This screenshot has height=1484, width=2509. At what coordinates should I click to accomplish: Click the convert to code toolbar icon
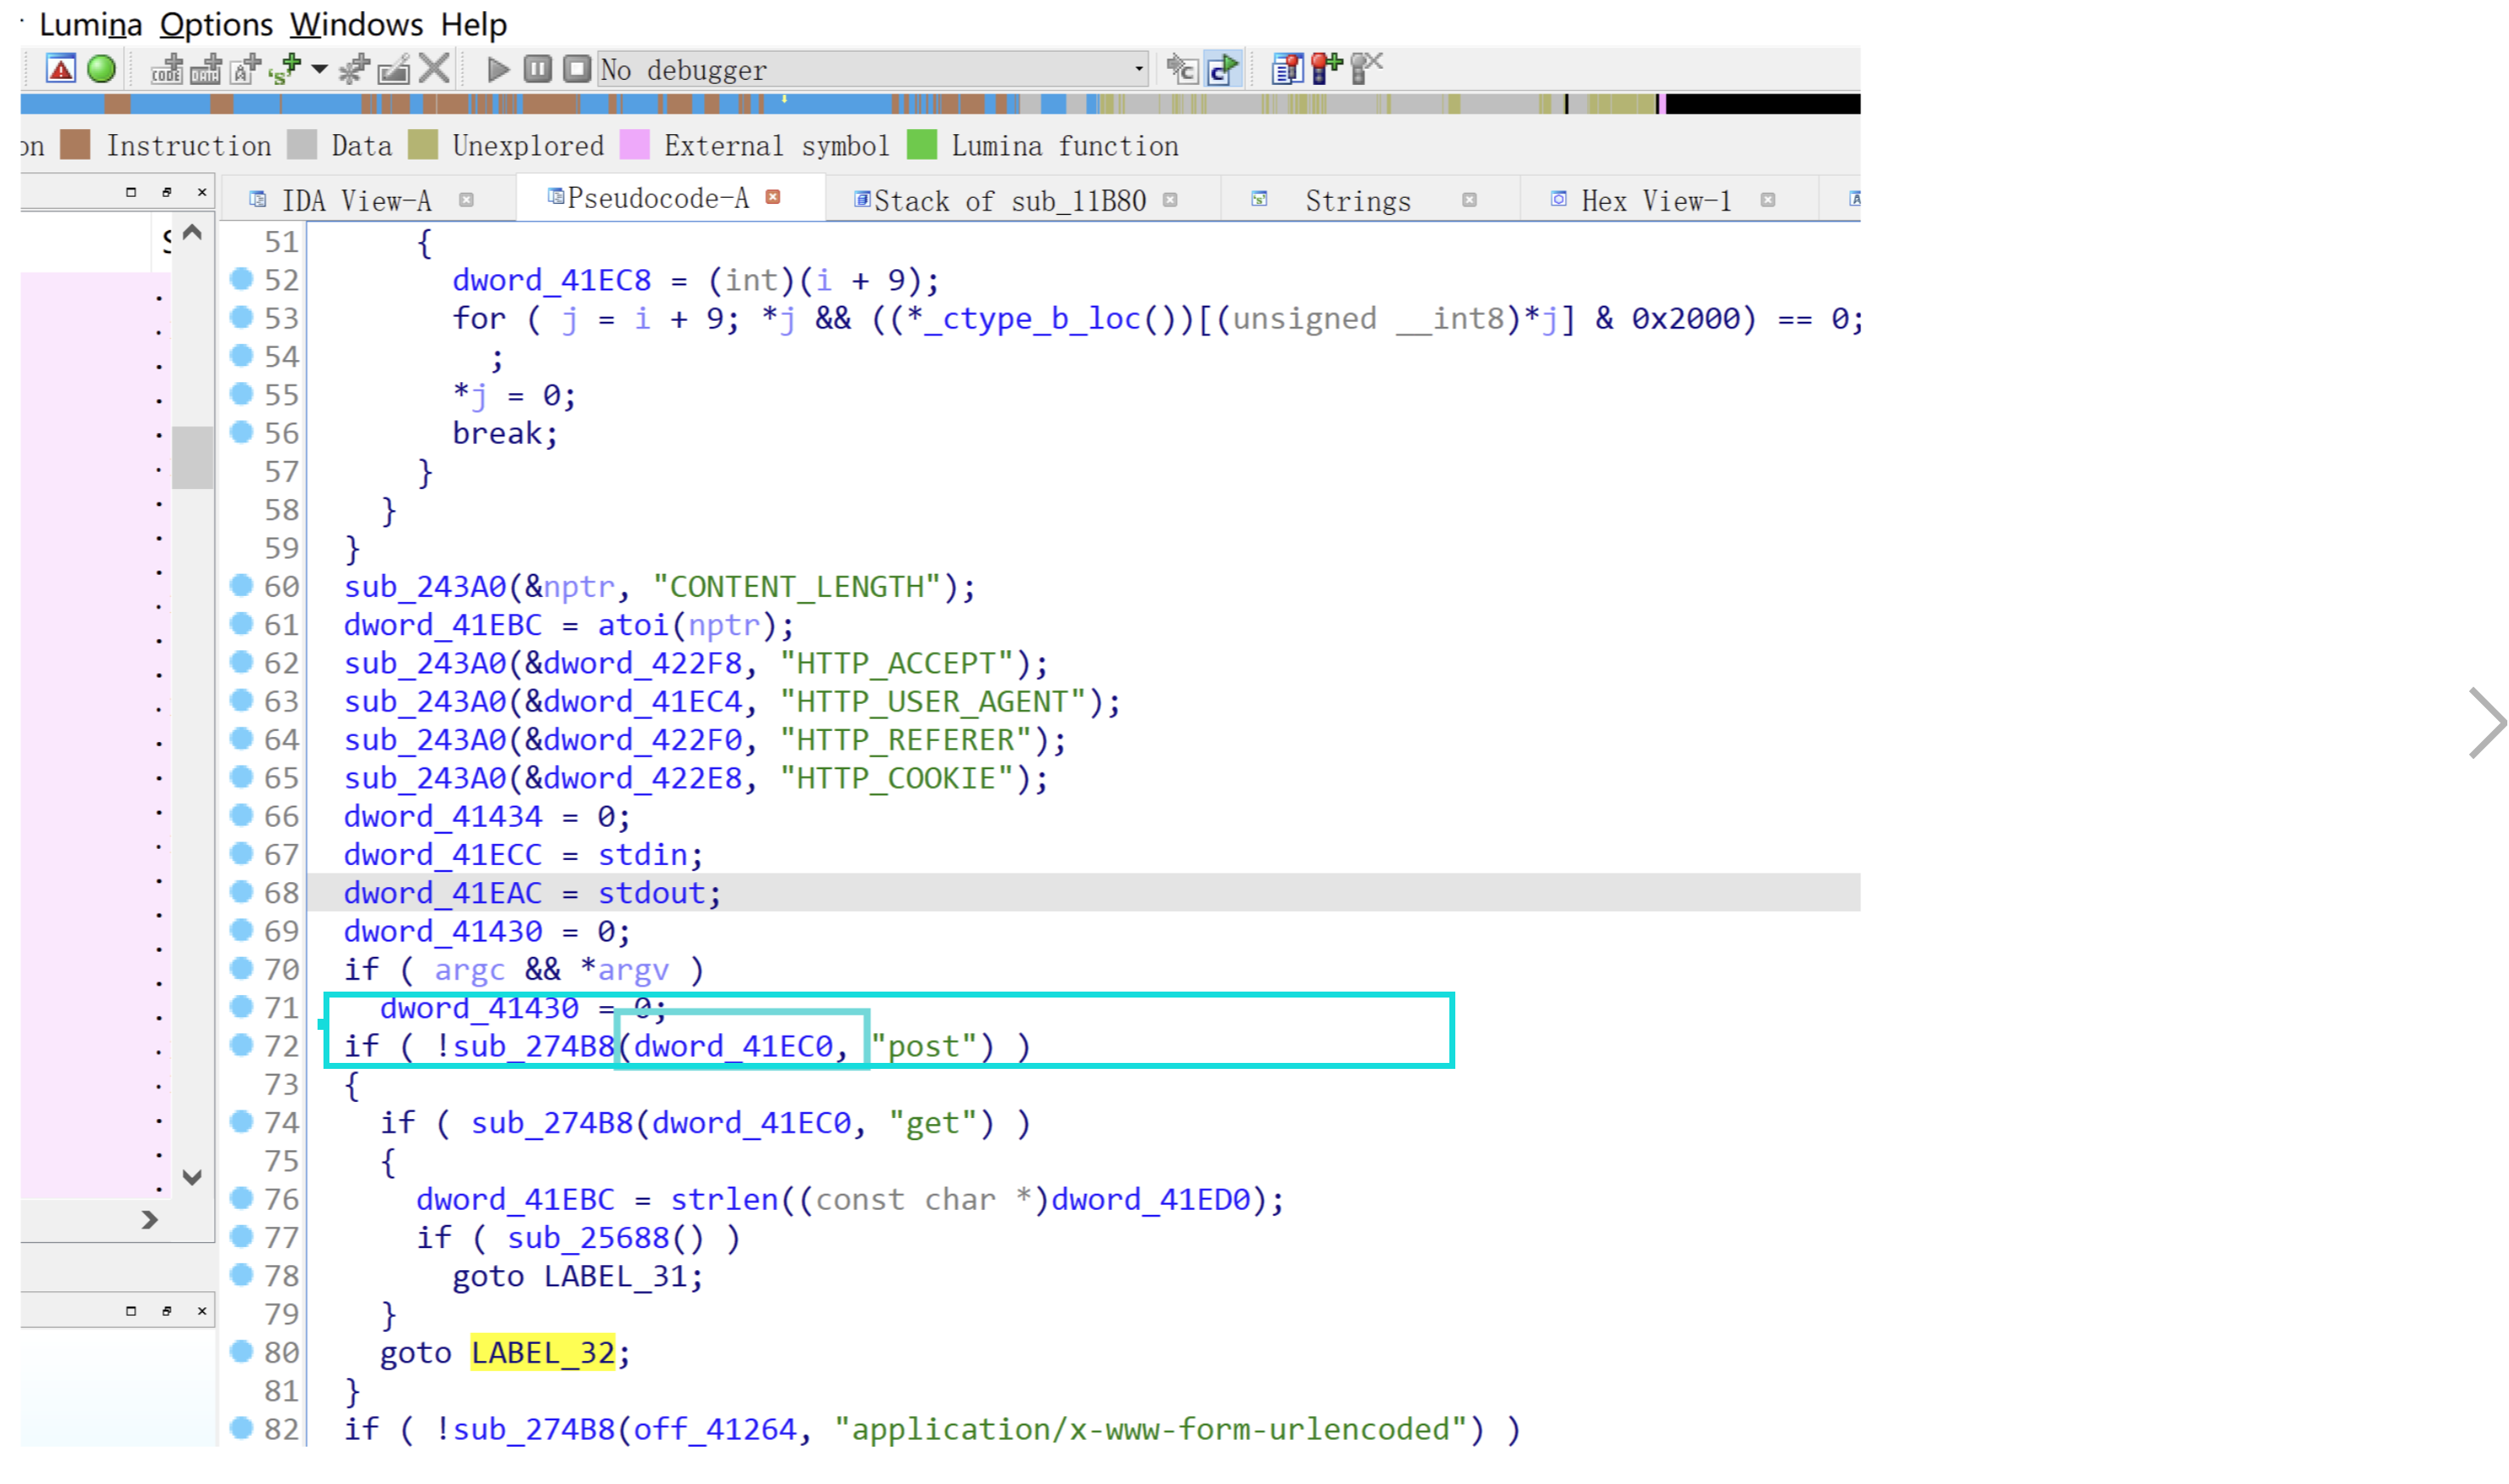click(x=166, y=69)
